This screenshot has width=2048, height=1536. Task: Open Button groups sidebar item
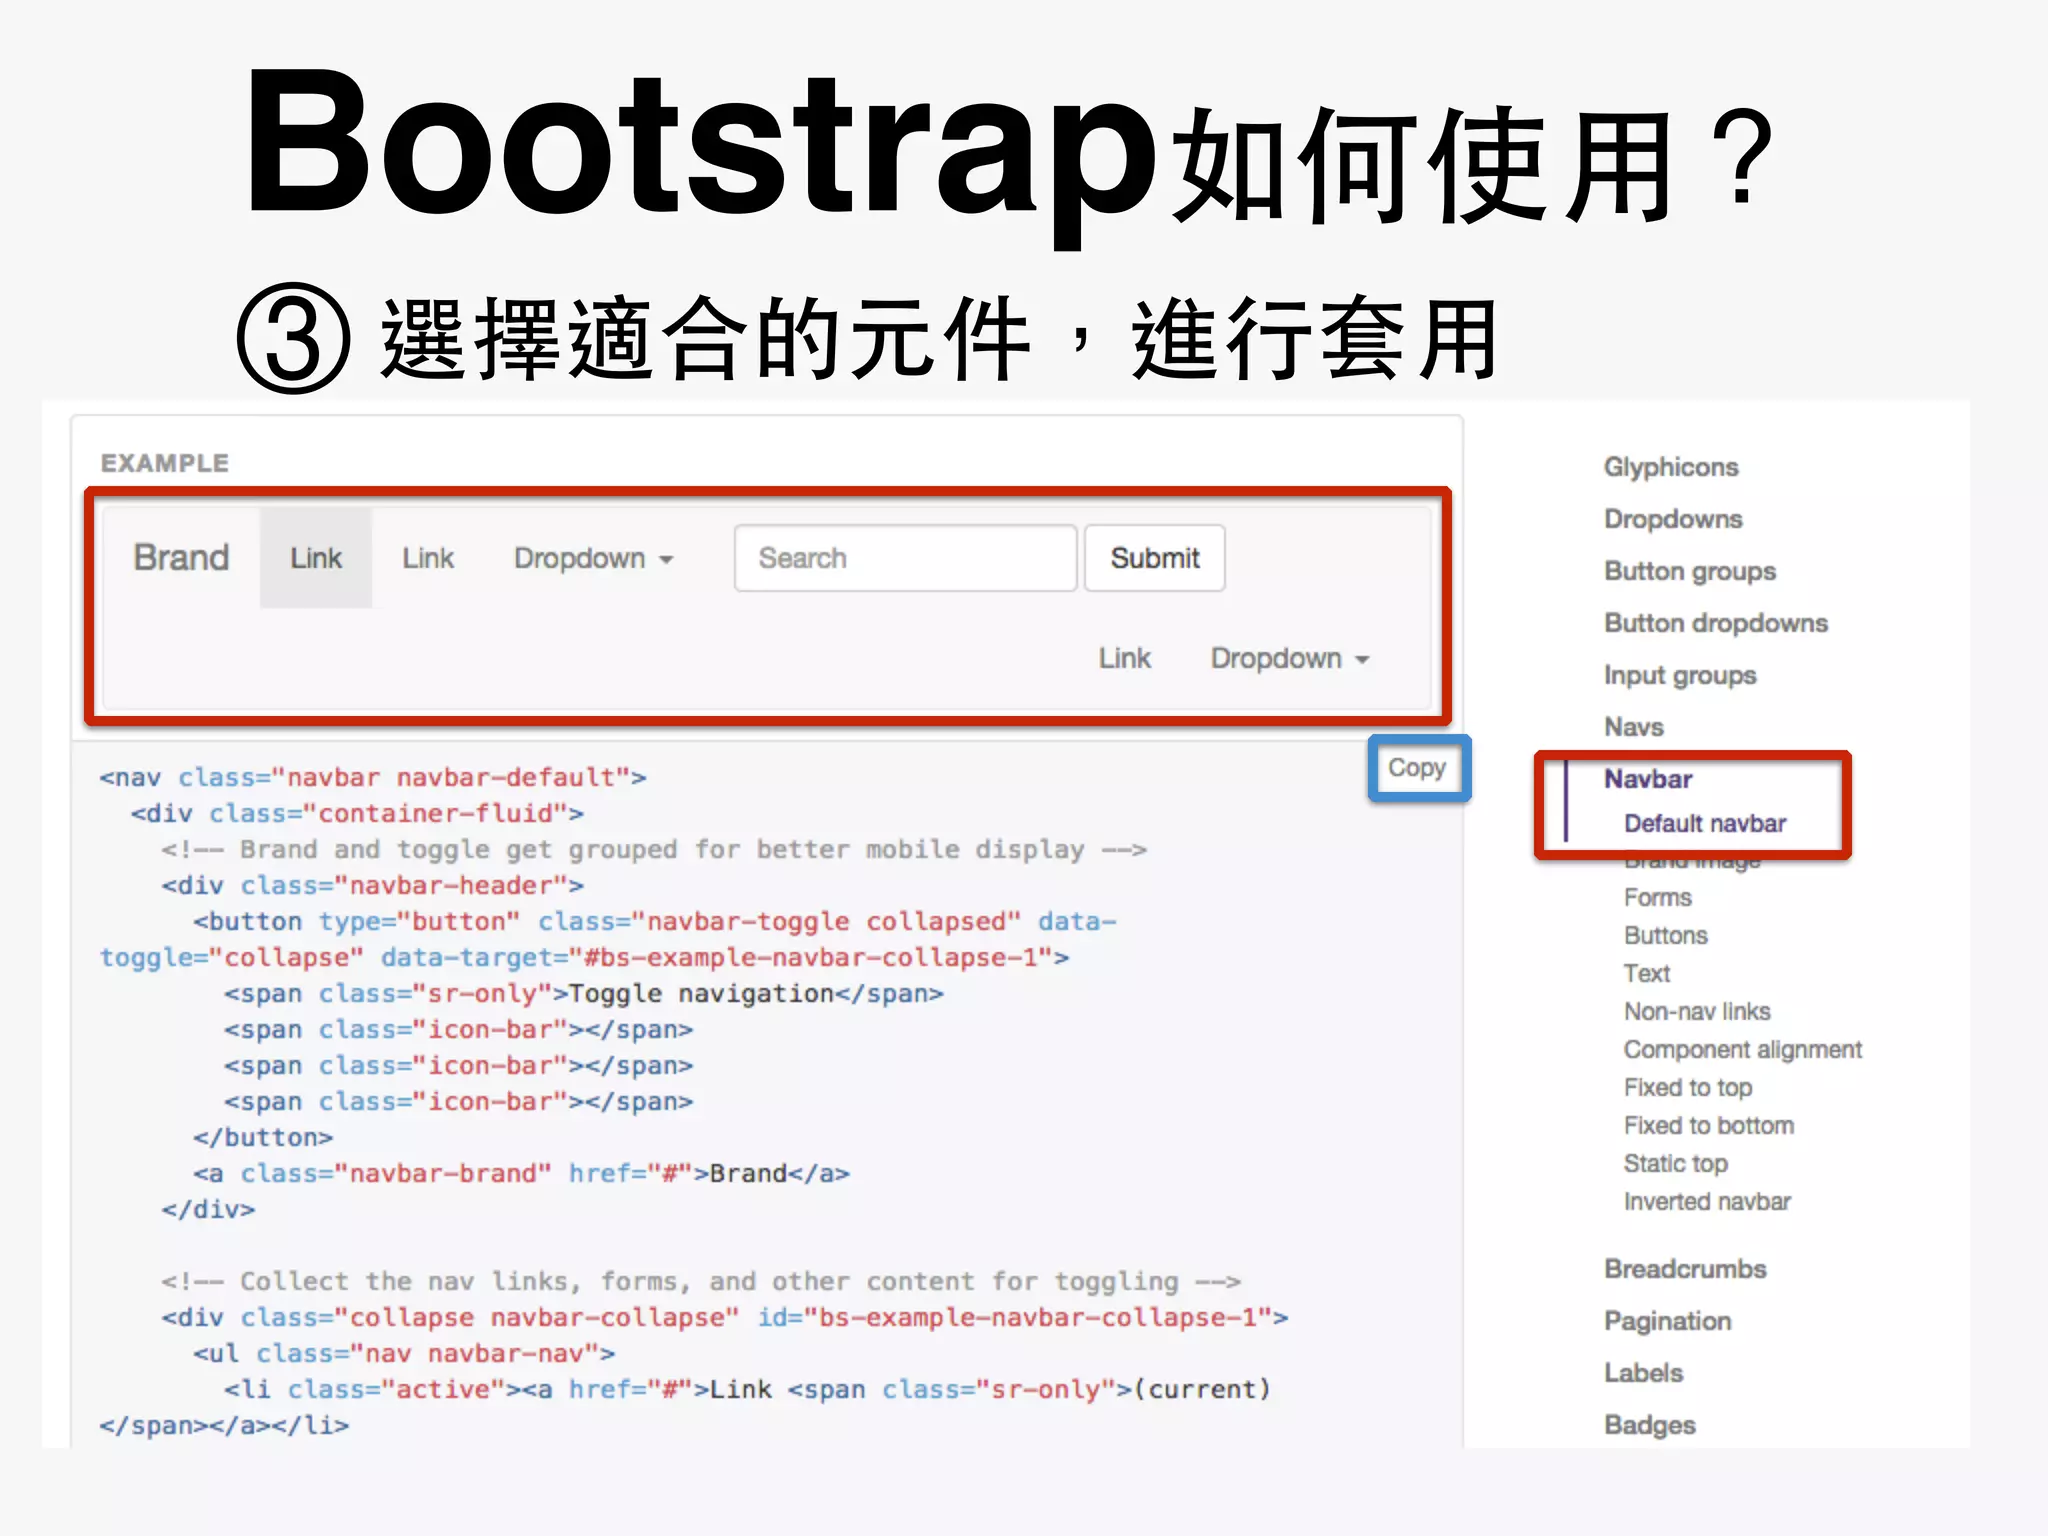click(x=1690, y=571)
